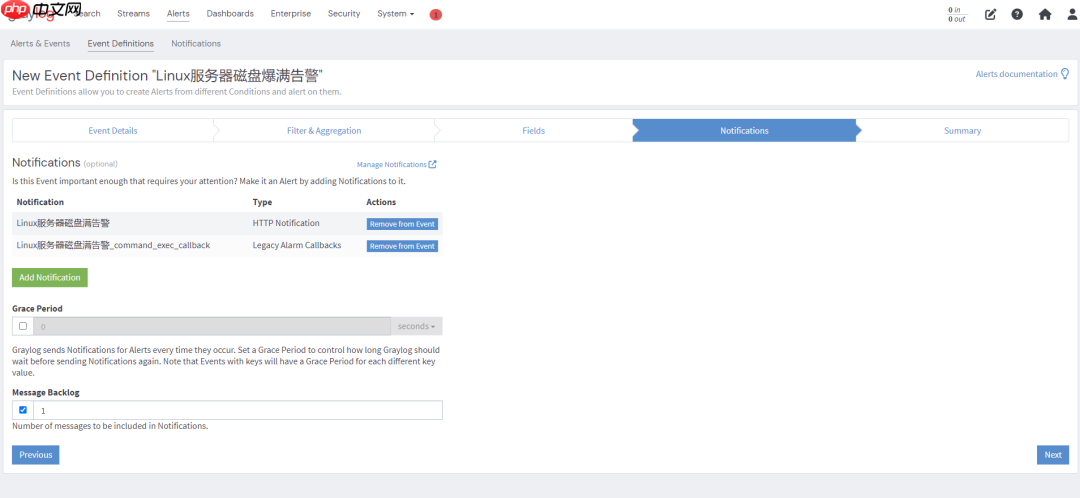
Task: Click the red notification badge
Action: (436, 14)
